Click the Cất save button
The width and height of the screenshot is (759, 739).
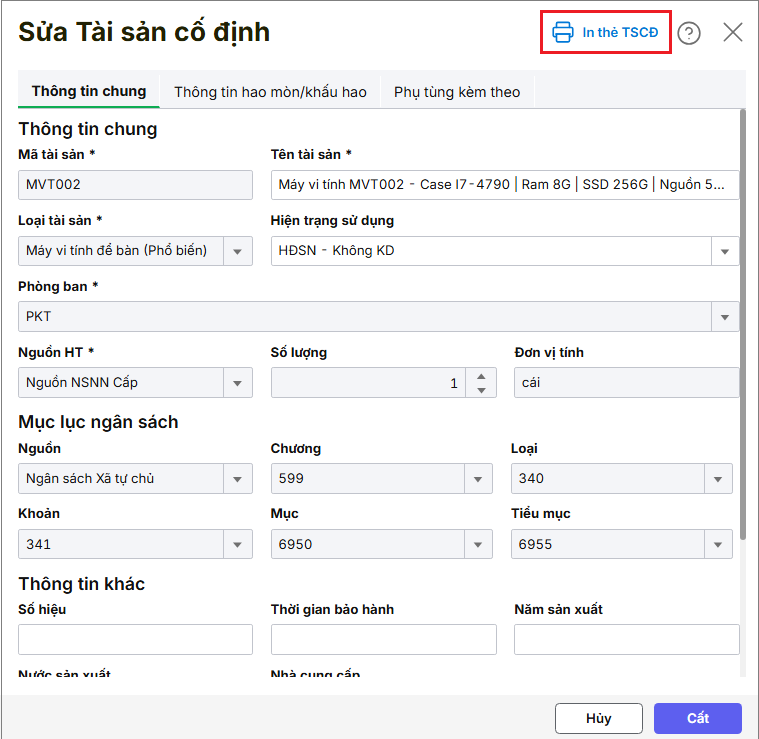pyautogui.click(x=698, y=718)
